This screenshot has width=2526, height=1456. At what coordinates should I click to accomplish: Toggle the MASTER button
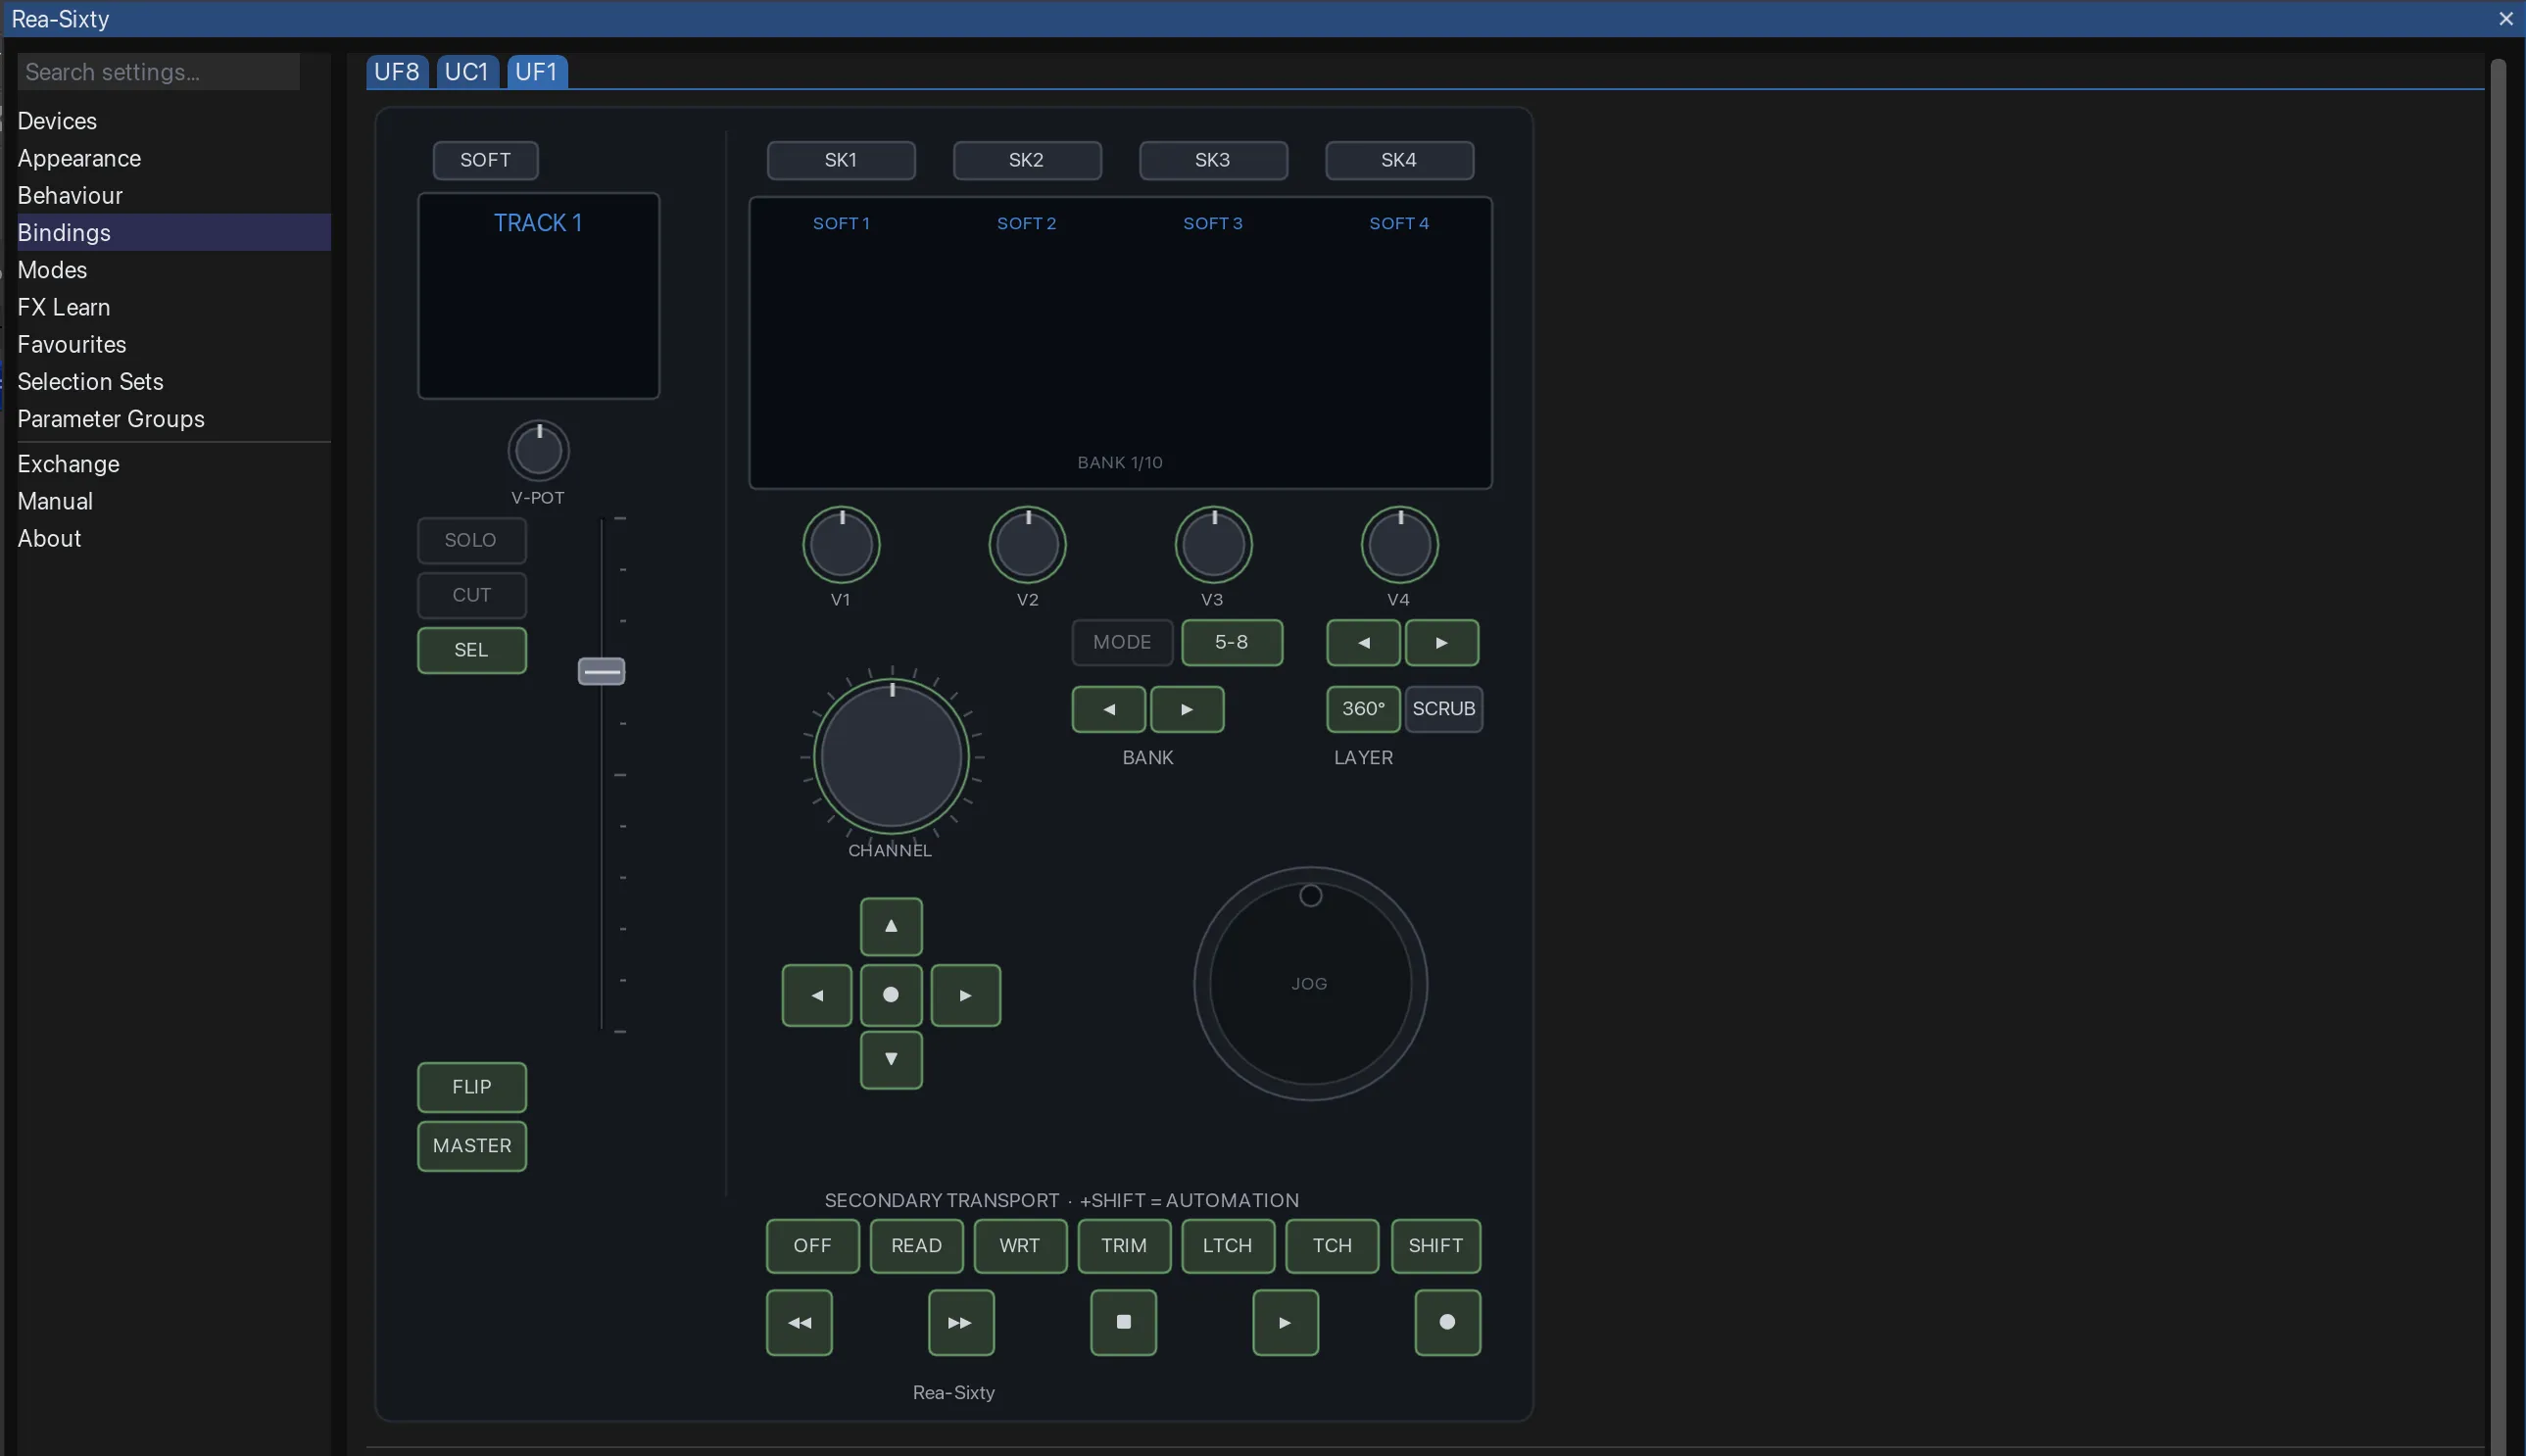pos(472,1146)
